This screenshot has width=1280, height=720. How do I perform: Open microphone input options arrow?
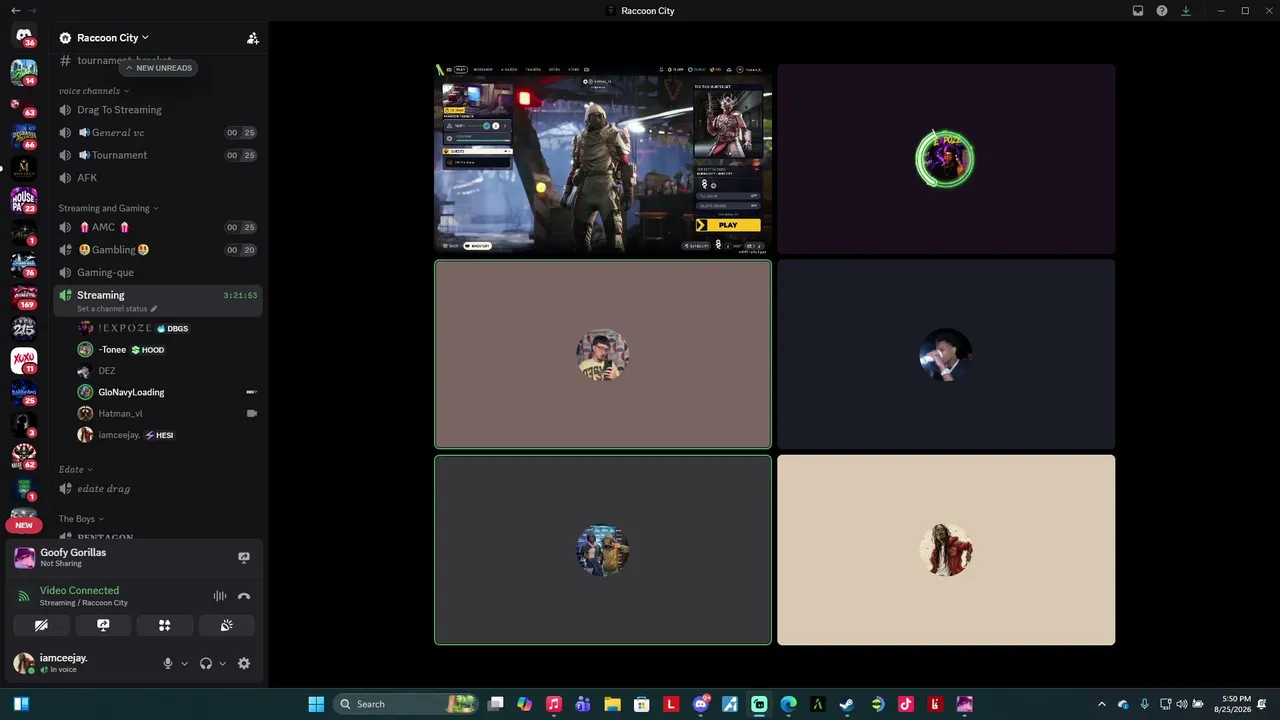184,663
